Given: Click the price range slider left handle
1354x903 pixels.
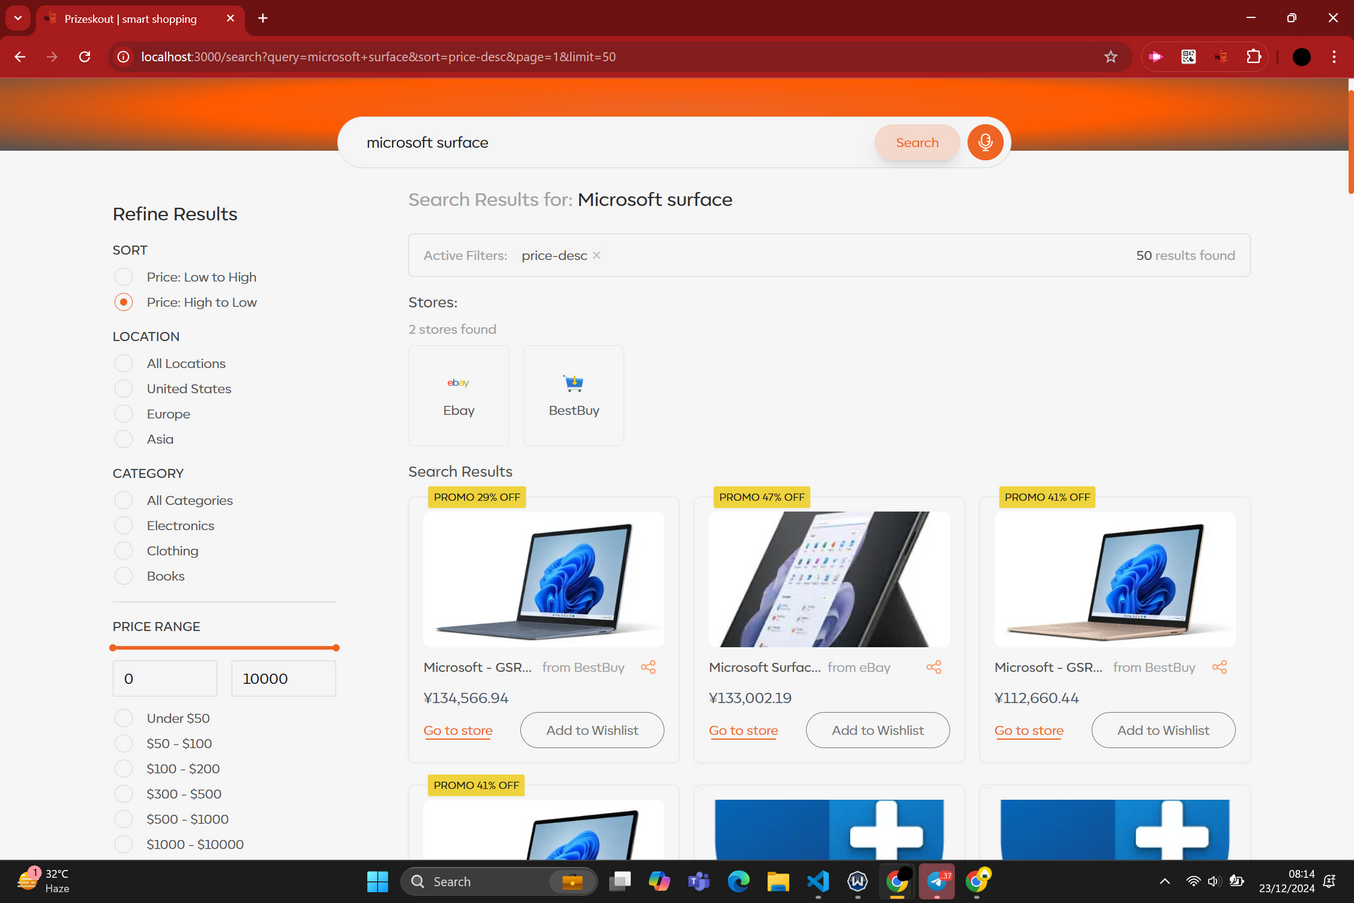Looking at the screenshot, I should click(x=113, y=648).
